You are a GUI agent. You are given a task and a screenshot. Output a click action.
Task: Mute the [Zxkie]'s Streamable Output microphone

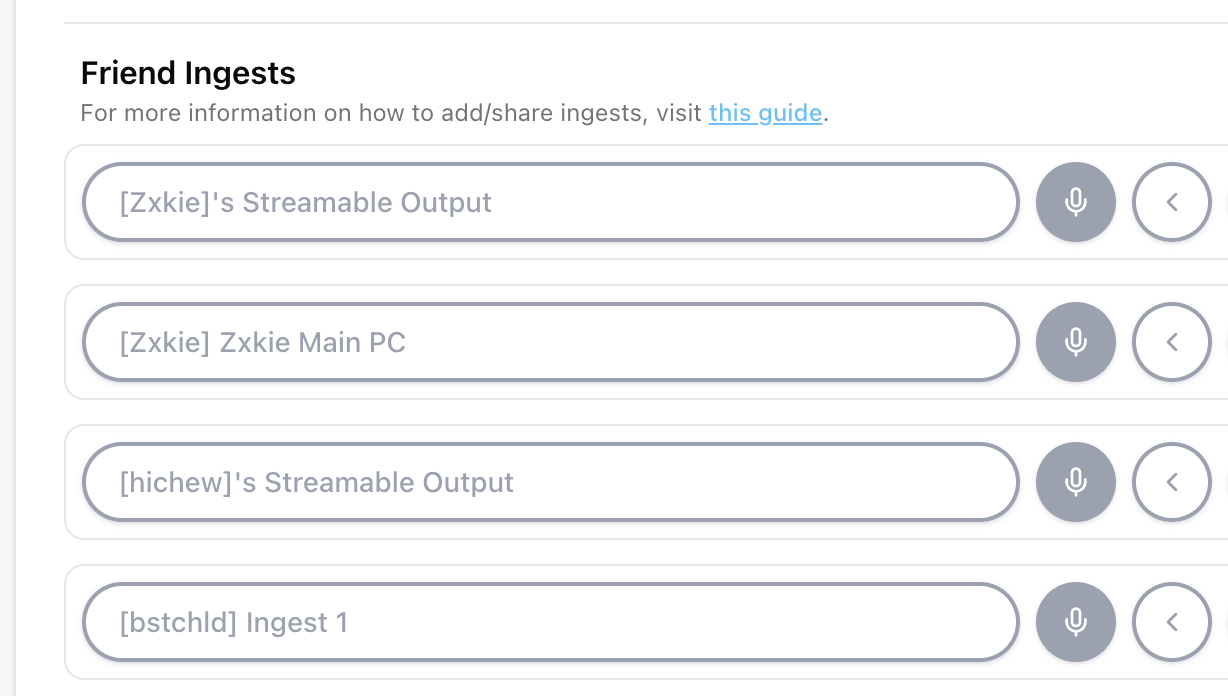1075,202
